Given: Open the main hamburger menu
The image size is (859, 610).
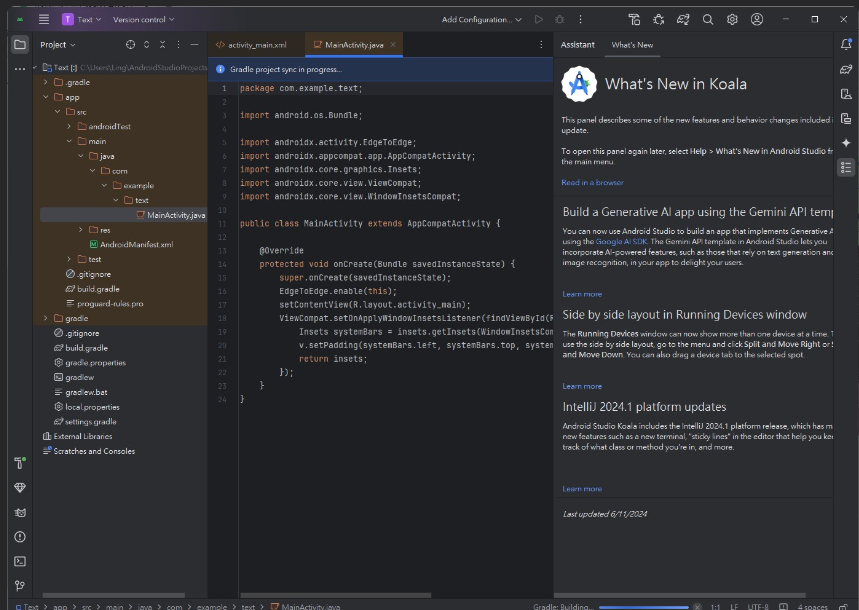Looking at the screenshot, I should pyautogui.click(x=44, y=19).
